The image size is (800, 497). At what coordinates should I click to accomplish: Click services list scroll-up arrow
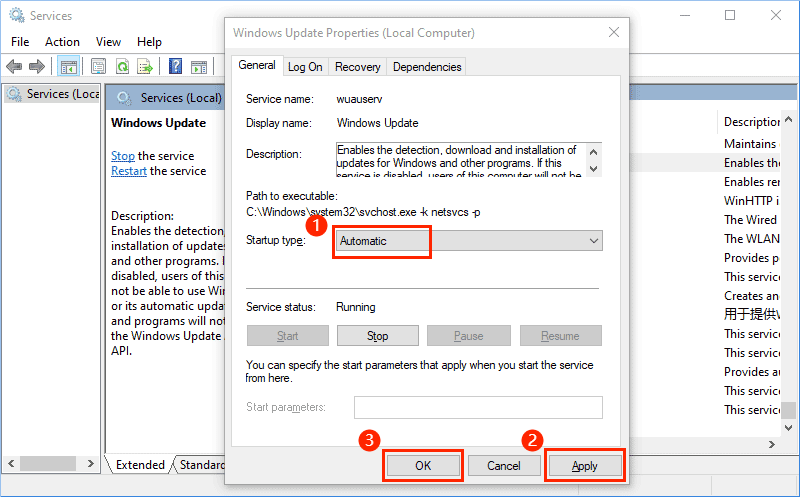(x=789, y=120)
